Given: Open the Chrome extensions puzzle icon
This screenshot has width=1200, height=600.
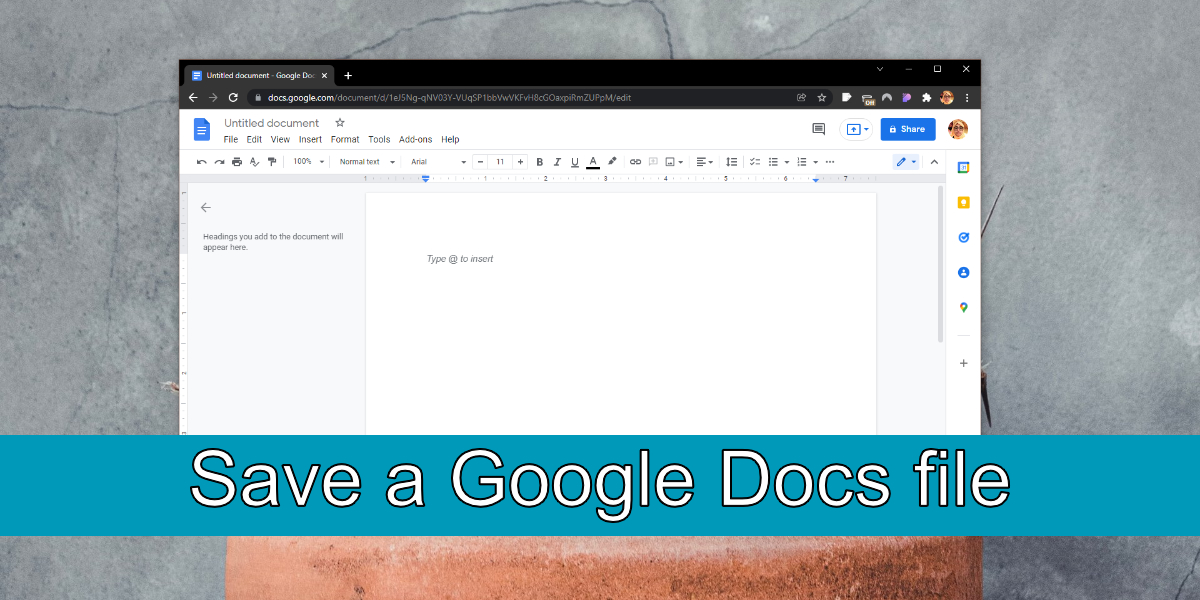Looking at the screenshot, I should click(x=926, y=98).
